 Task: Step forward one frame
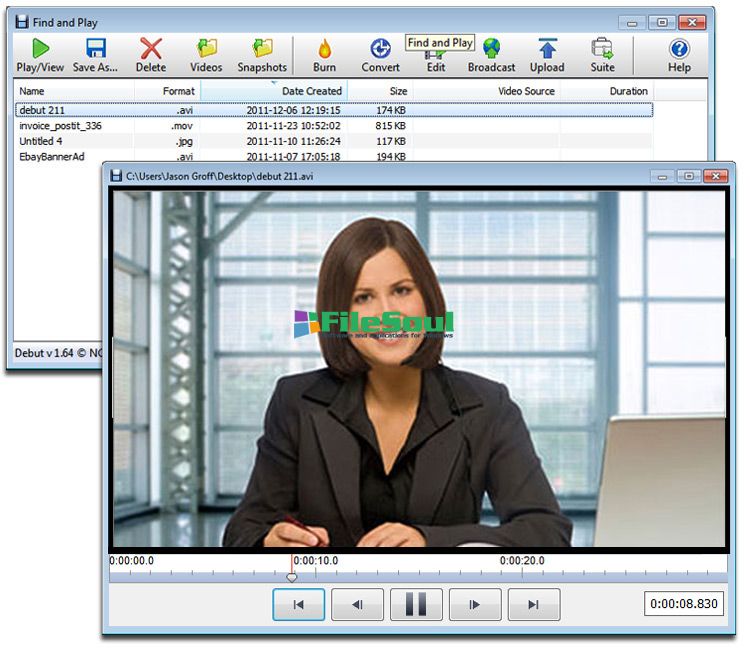475,604
